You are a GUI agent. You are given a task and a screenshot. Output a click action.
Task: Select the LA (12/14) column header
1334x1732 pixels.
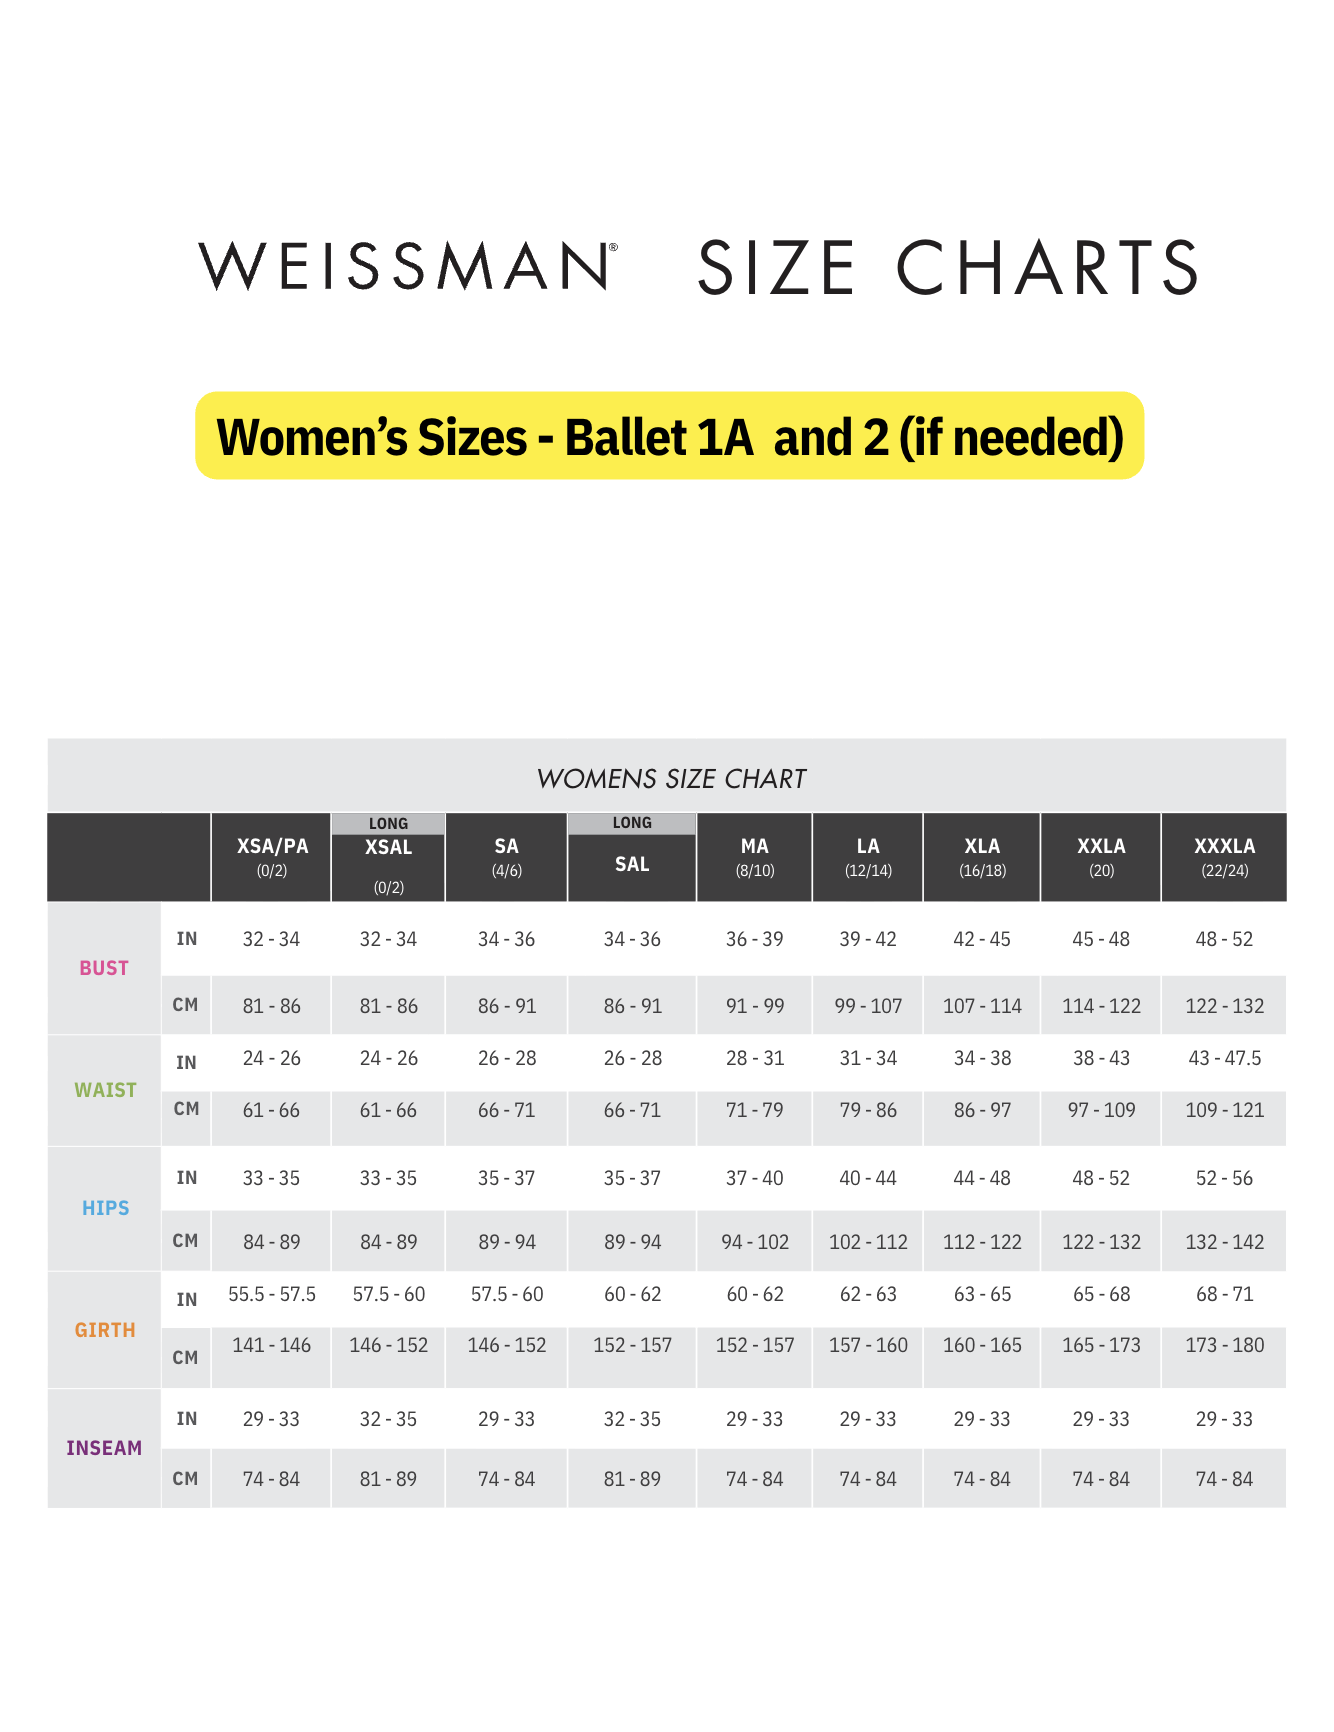(x=868, y=857)
